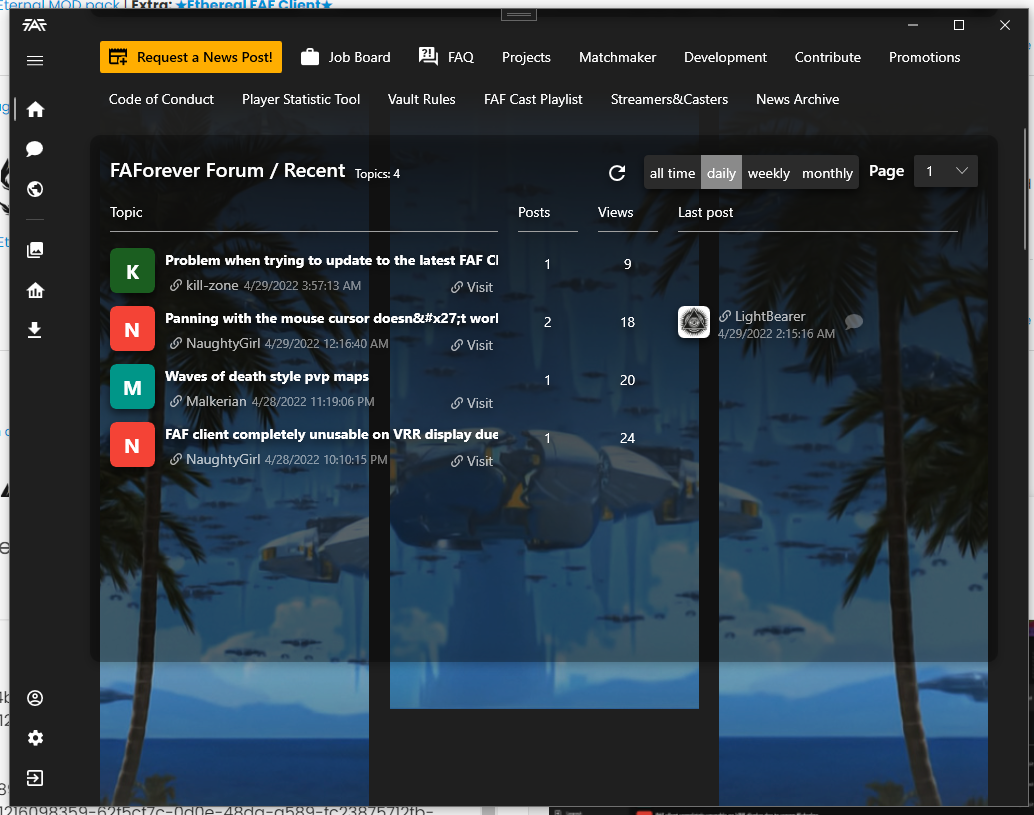Viewport: 1034px width, 815px height.
Task: Click the Views column header
Action: pyautogui.click(x=615, y=212)
